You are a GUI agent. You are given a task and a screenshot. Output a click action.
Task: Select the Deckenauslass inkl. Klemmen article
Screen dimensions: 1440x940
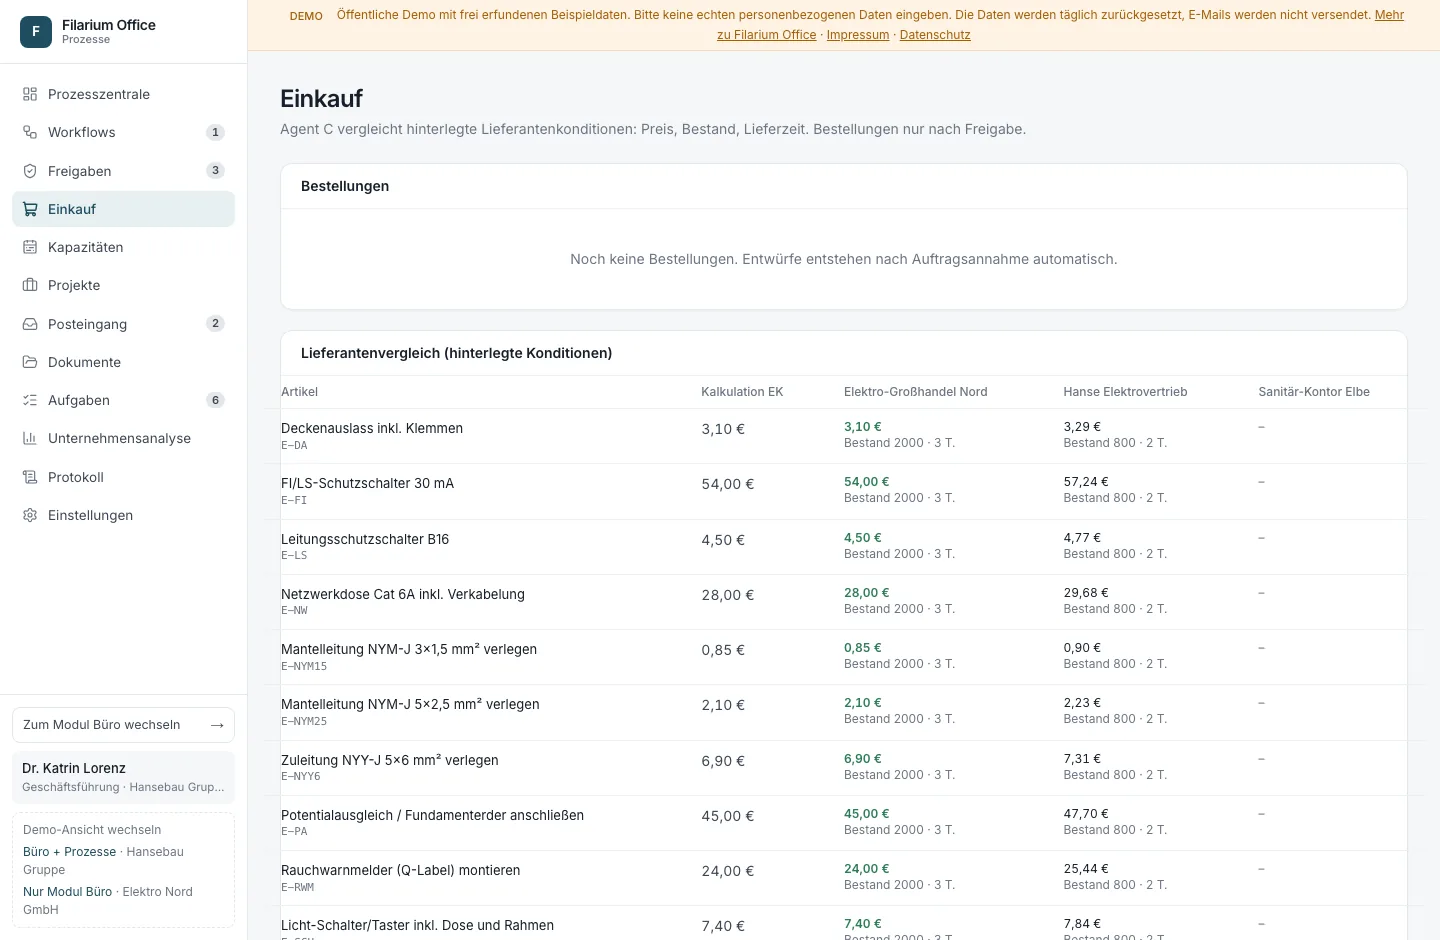coord(372,428)
